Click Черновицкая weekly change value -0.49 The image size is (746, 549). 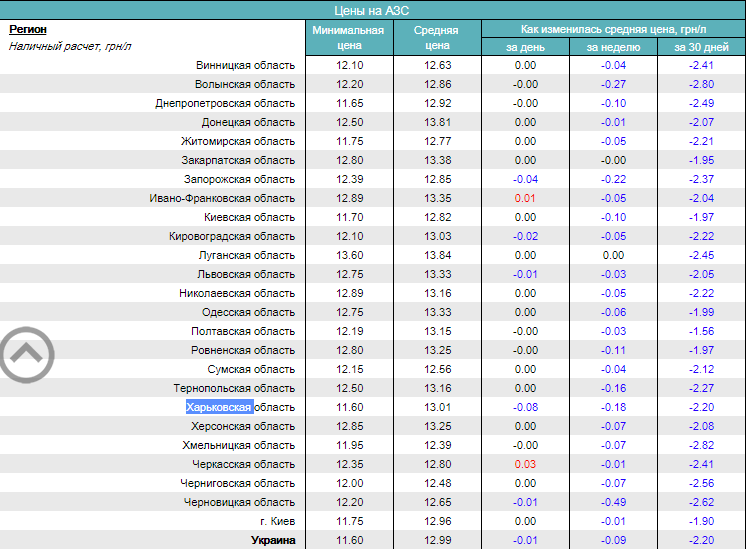(x=613, y=502)
